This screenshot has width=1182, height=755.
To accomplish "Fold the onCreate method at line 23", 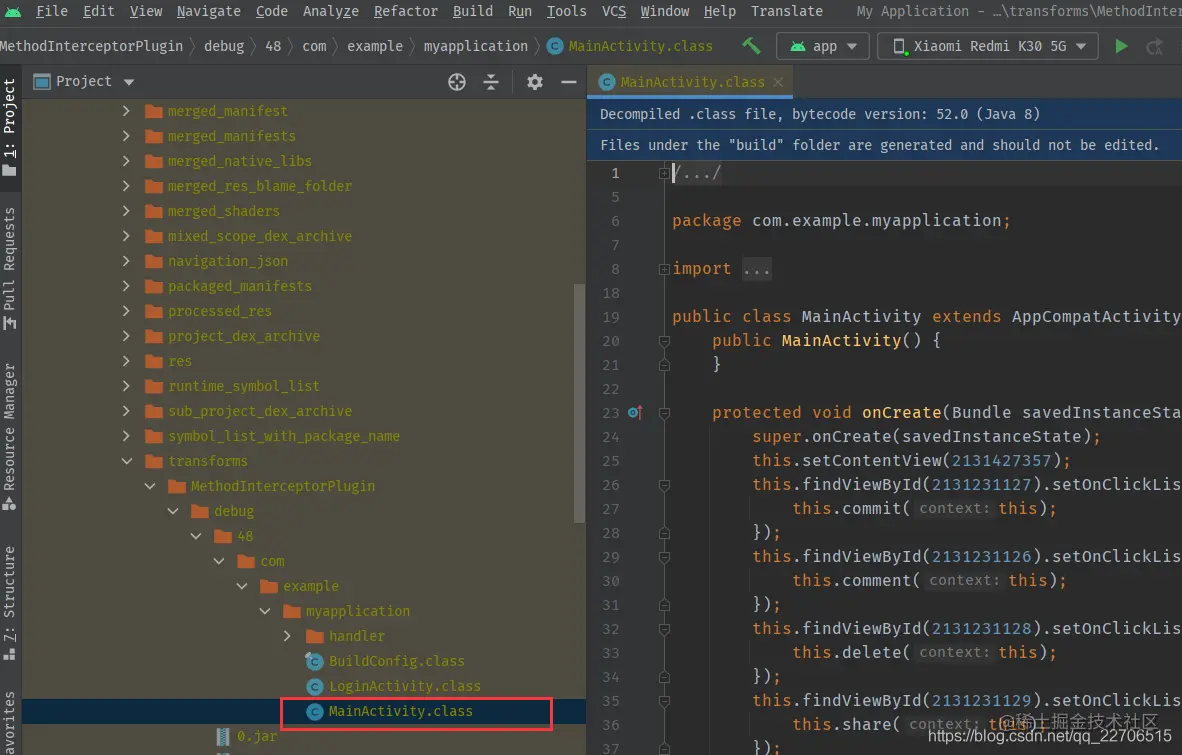I will [664, 413].
